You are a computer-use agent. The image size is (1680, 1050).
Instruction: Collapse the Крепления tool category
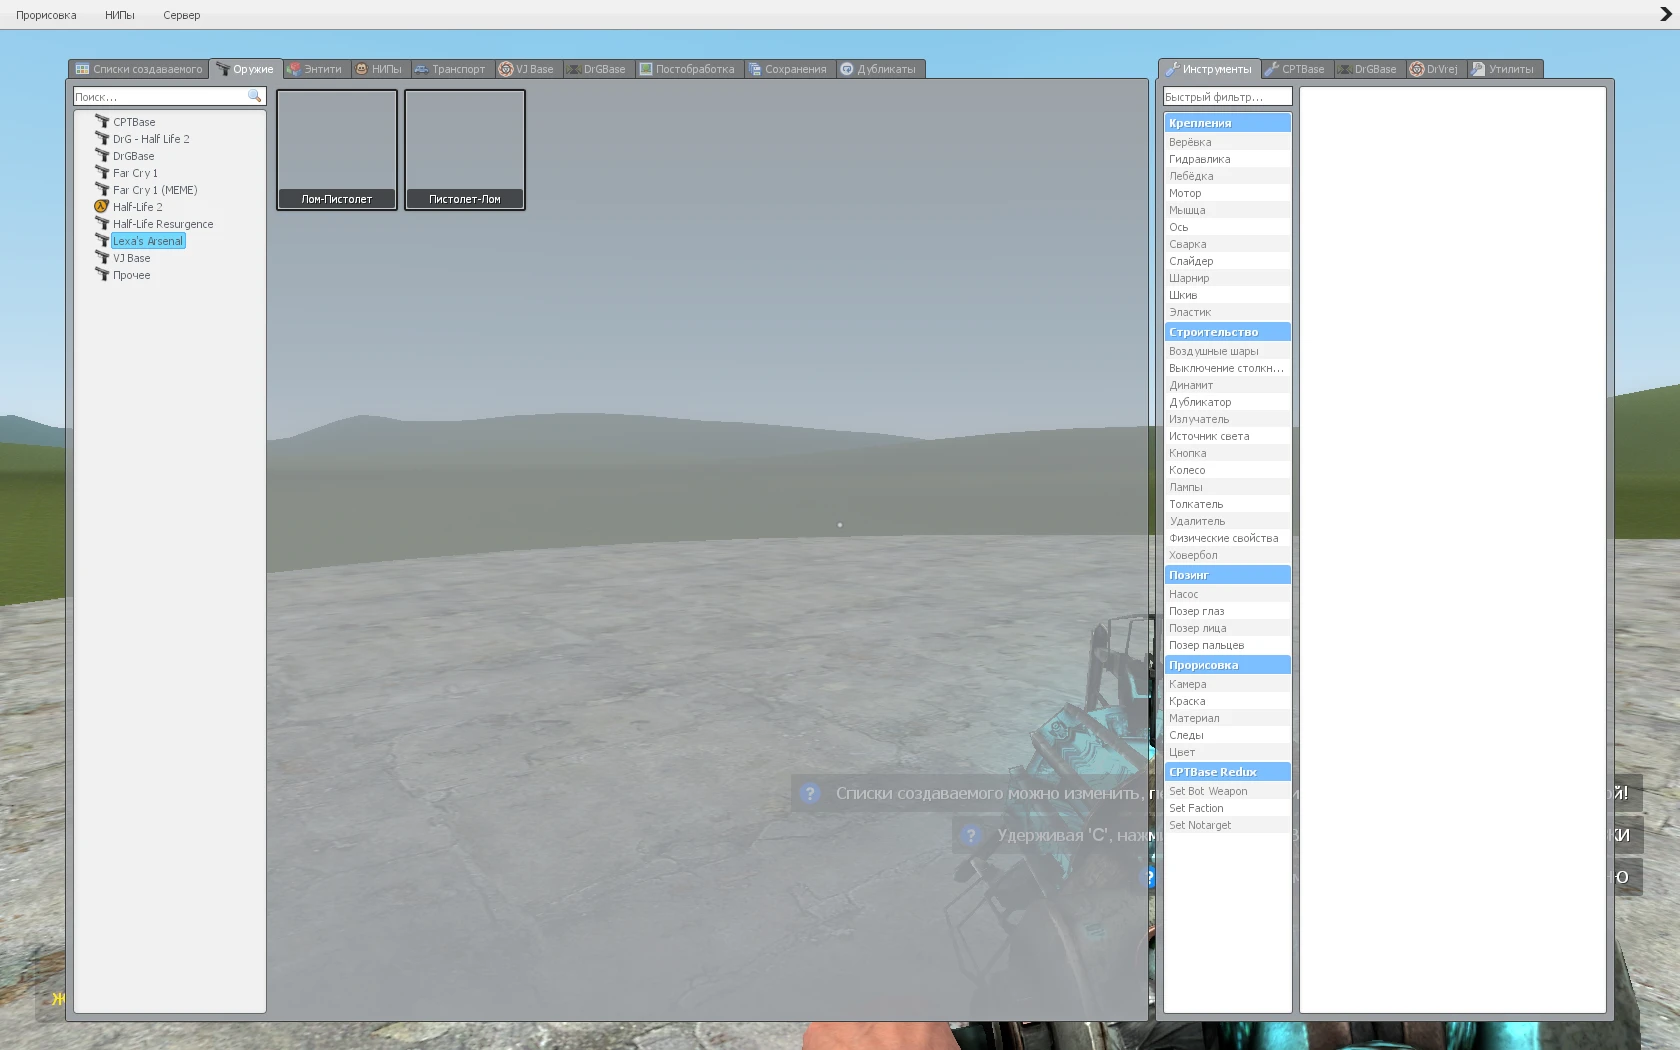(1227, 123)
